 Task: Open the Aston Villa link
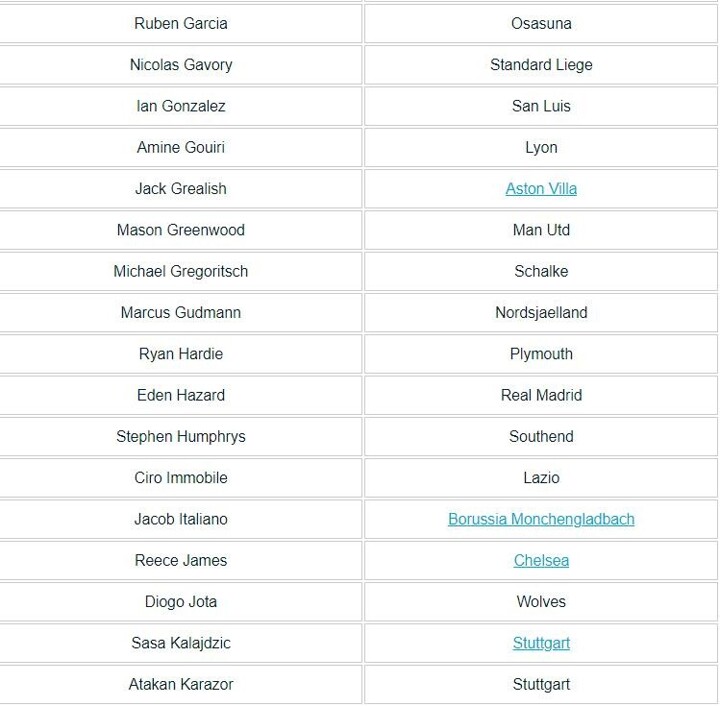[541, 189]
